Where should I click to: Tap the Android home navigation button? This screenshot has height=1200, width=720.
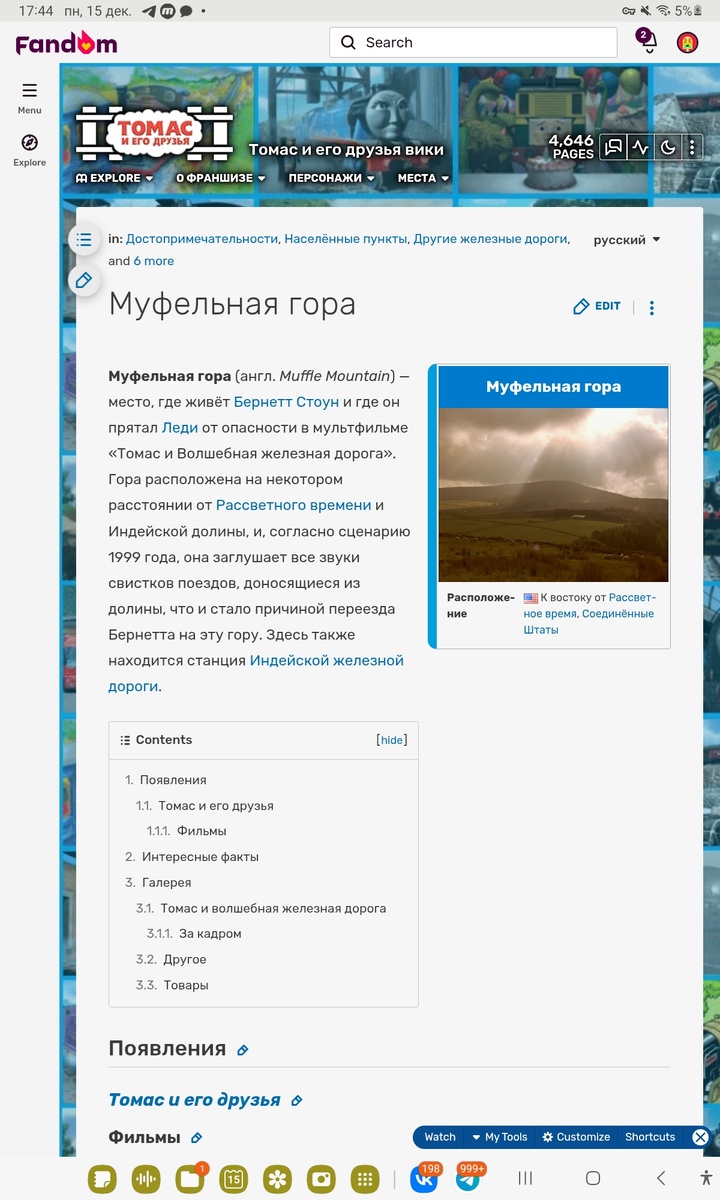pos(592,1178)
